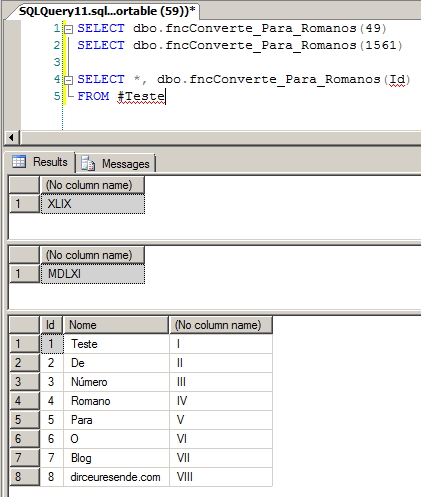The image size is (421, 497).
Task: Select the roman numeral V cell
Action: point(221,420)
